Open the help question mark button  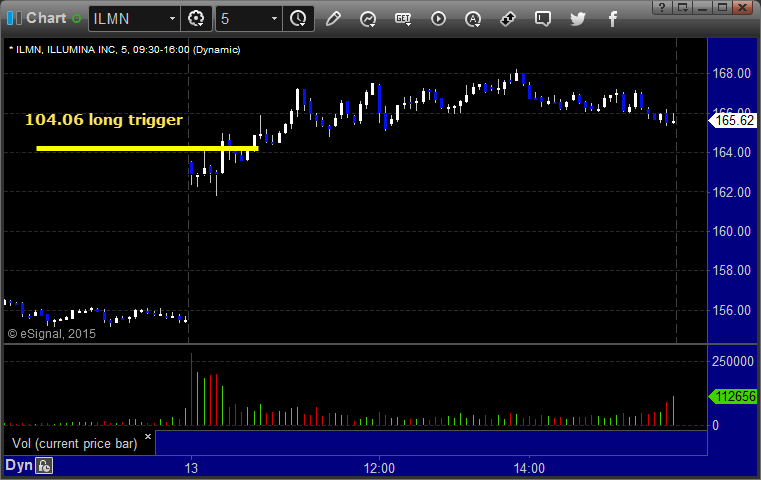click(662, 7)
